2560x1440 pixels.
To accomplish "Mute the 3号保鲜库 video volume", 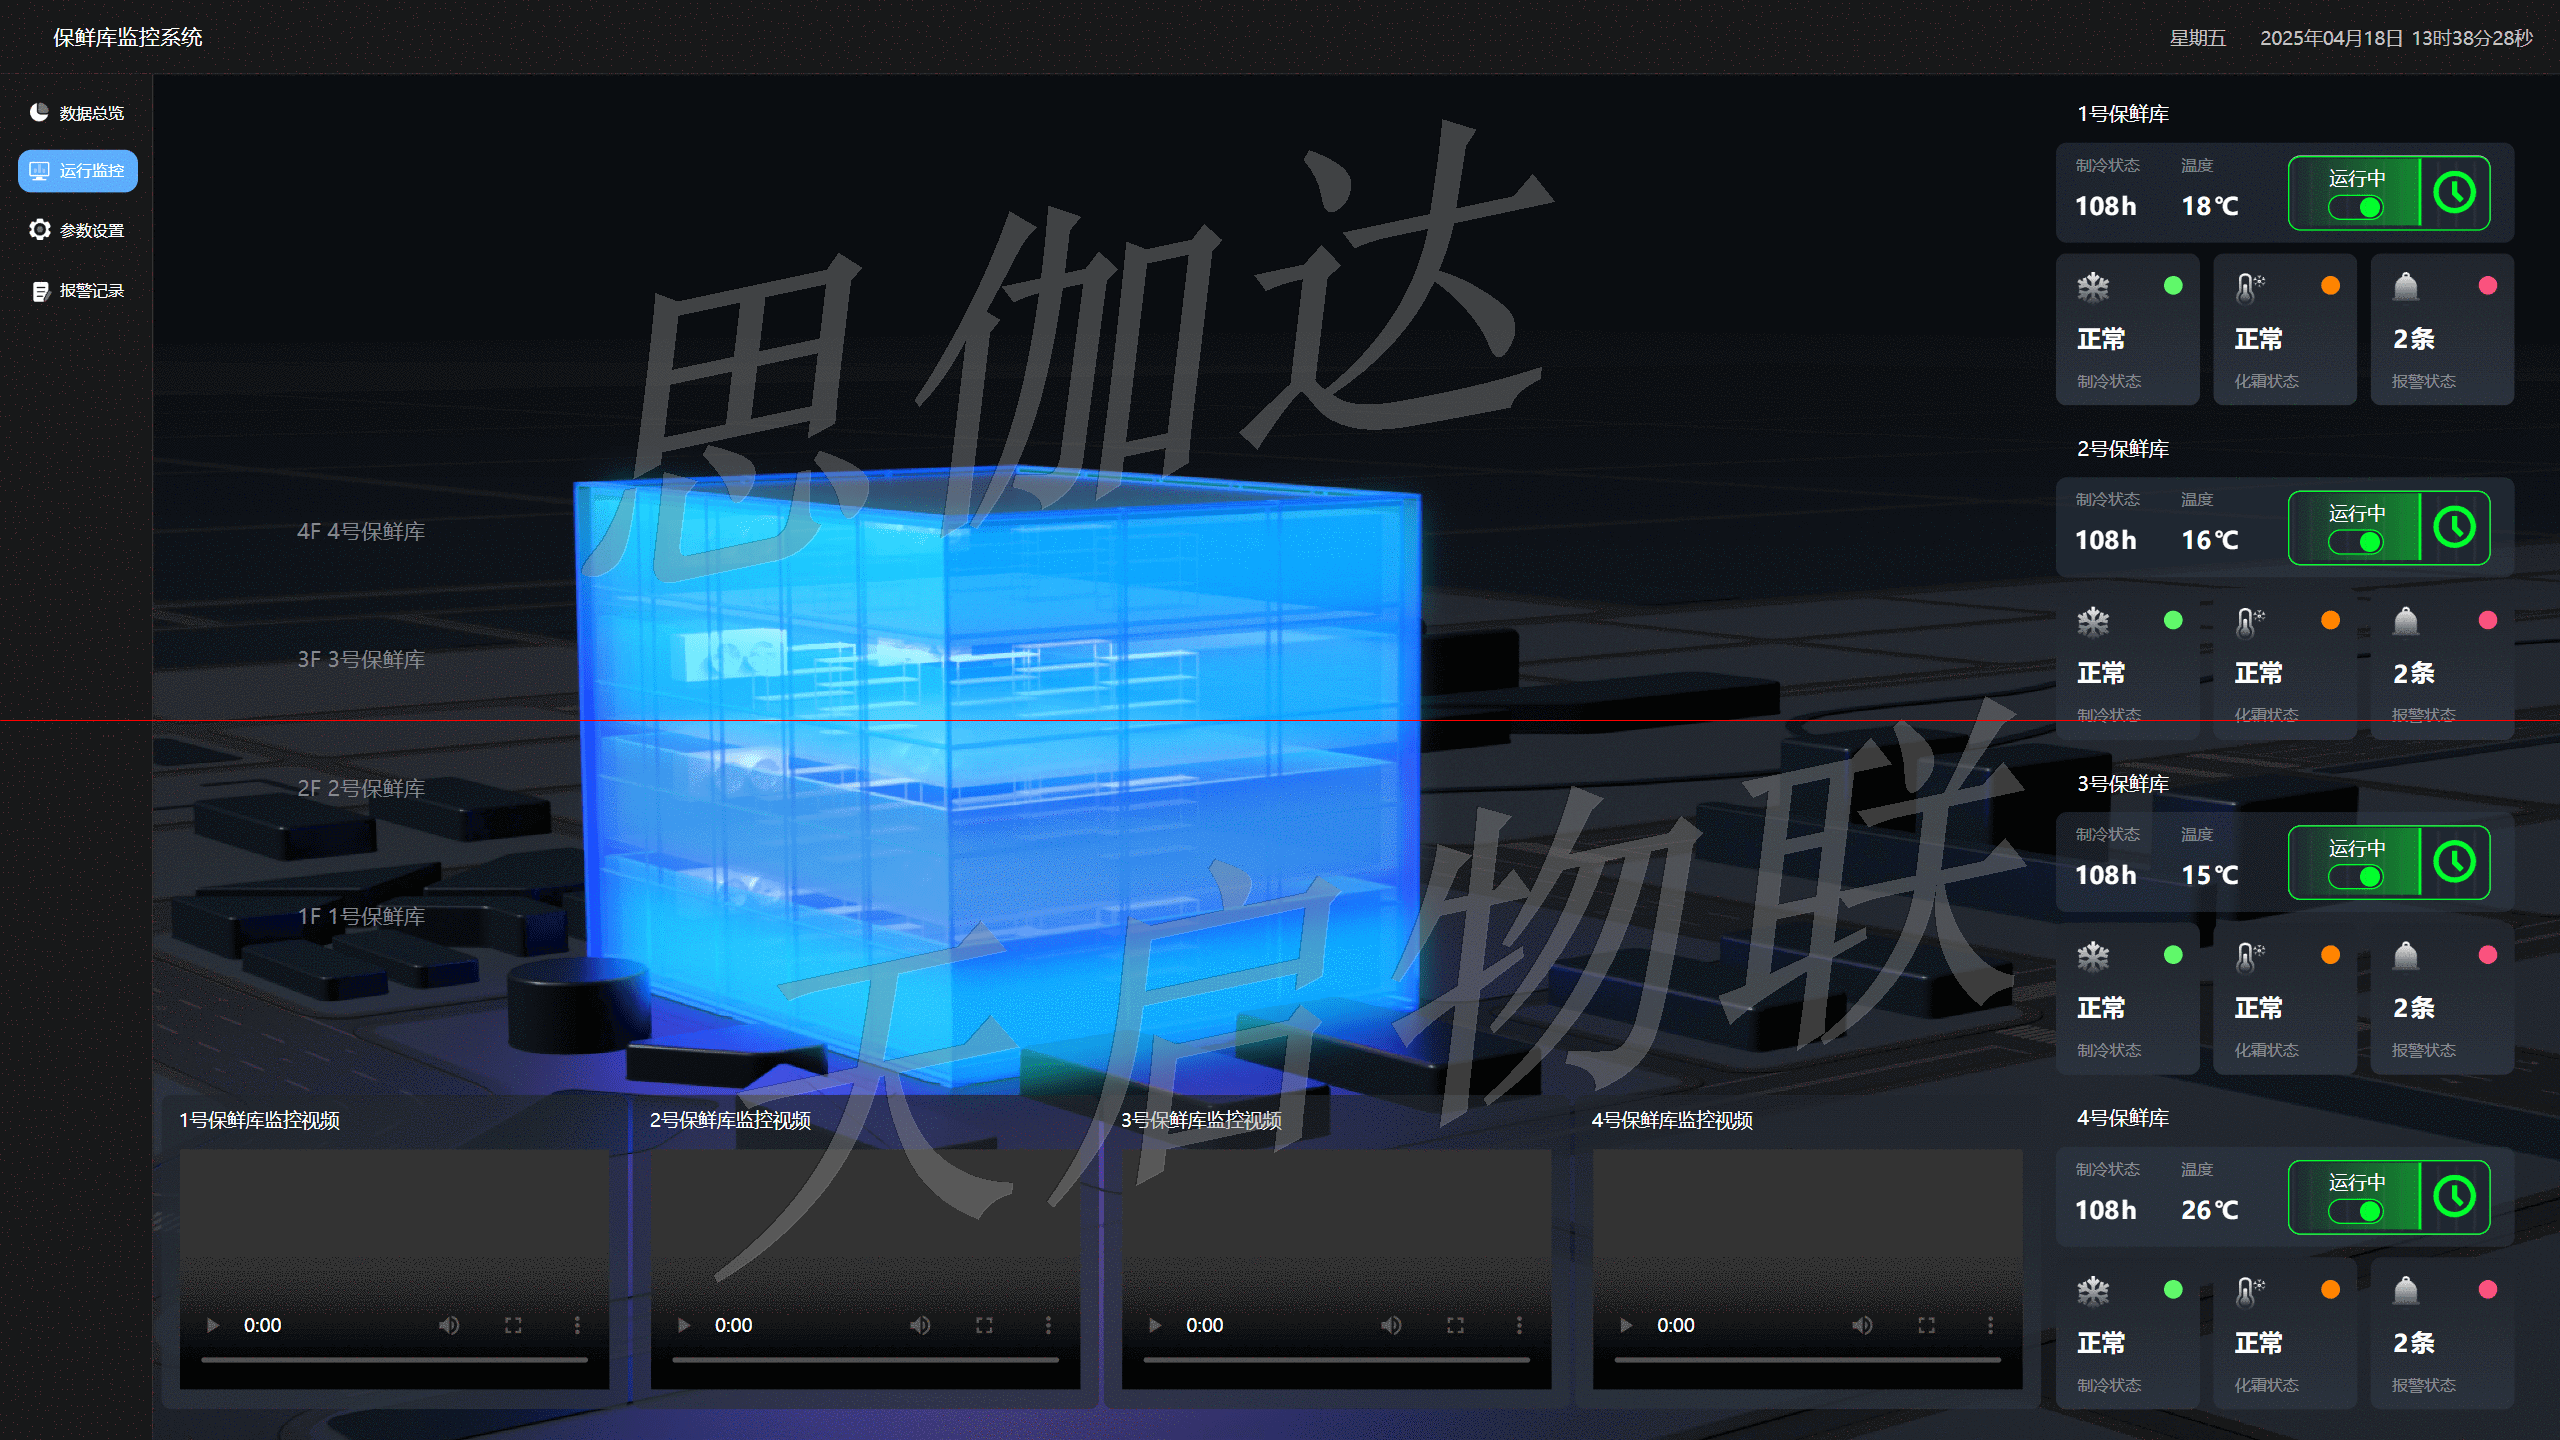I will click(1391, 1325).
